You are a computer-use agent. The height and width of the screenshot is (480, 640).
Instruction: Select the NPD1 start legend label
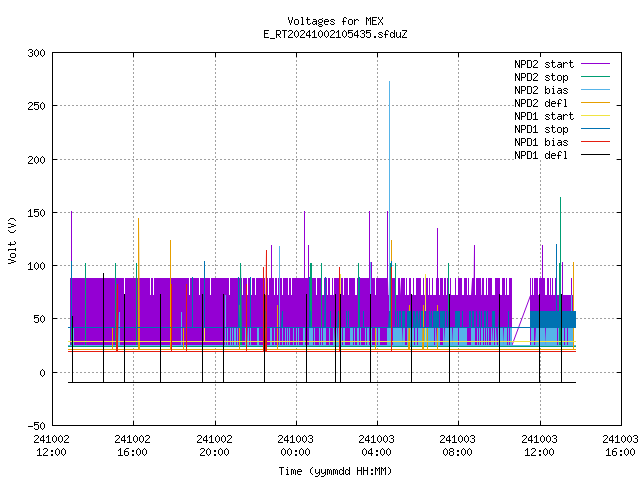544,116
